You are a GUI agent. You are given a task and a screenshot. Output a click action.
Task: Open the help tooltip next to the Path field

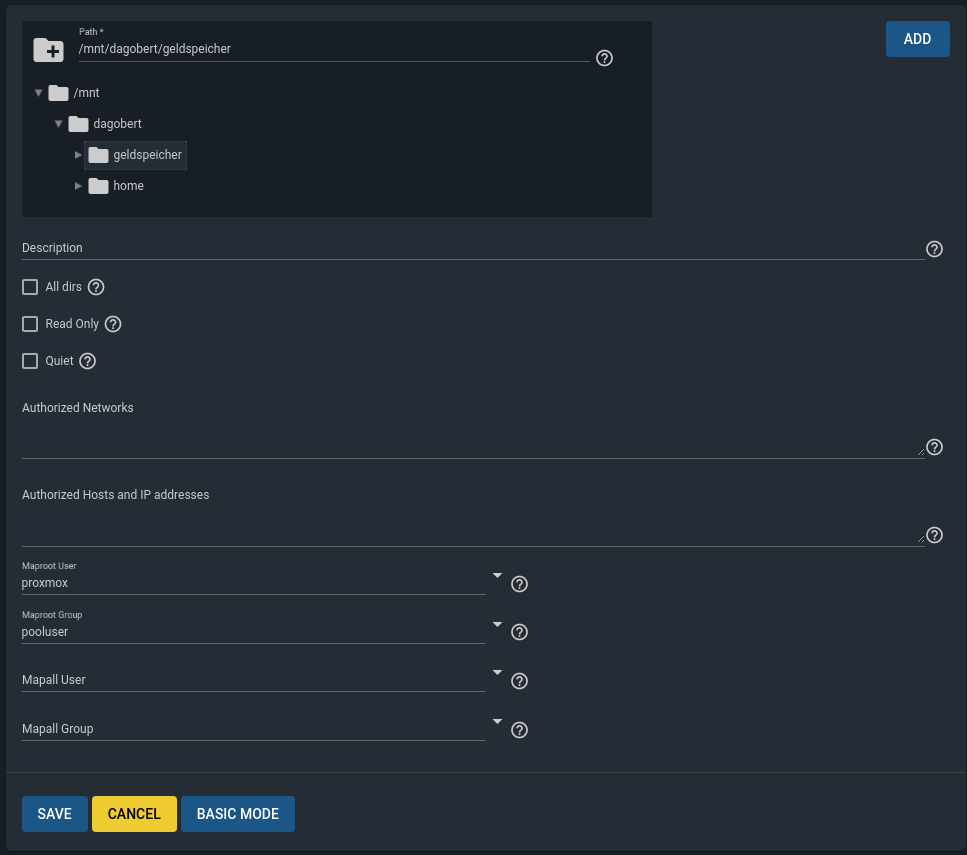(x=604, y=58)
